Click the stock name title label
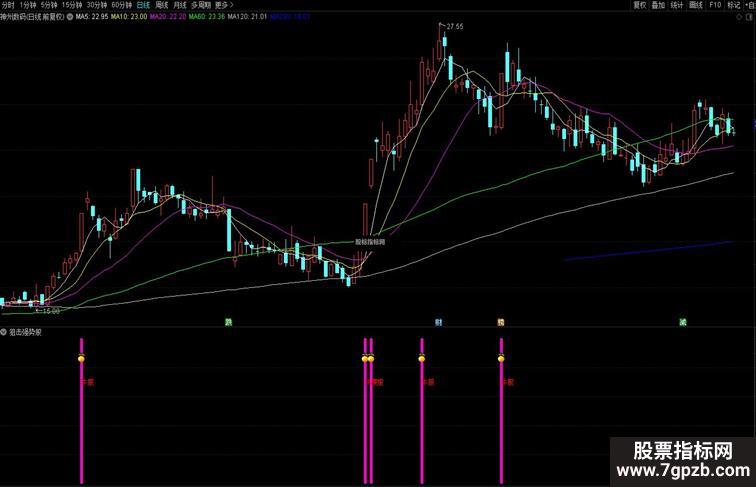This screenshot has height=487, width=756. 32,17
